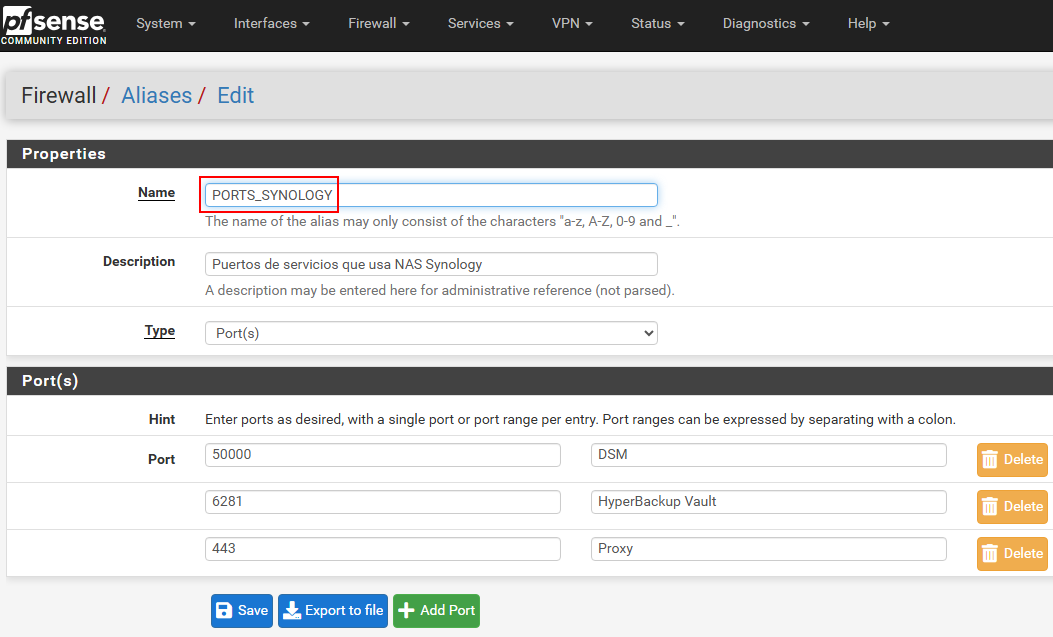This screenshot has height=637, width=1053.
Task: Click the port field with 6281
Action: (x=383, y=501)
